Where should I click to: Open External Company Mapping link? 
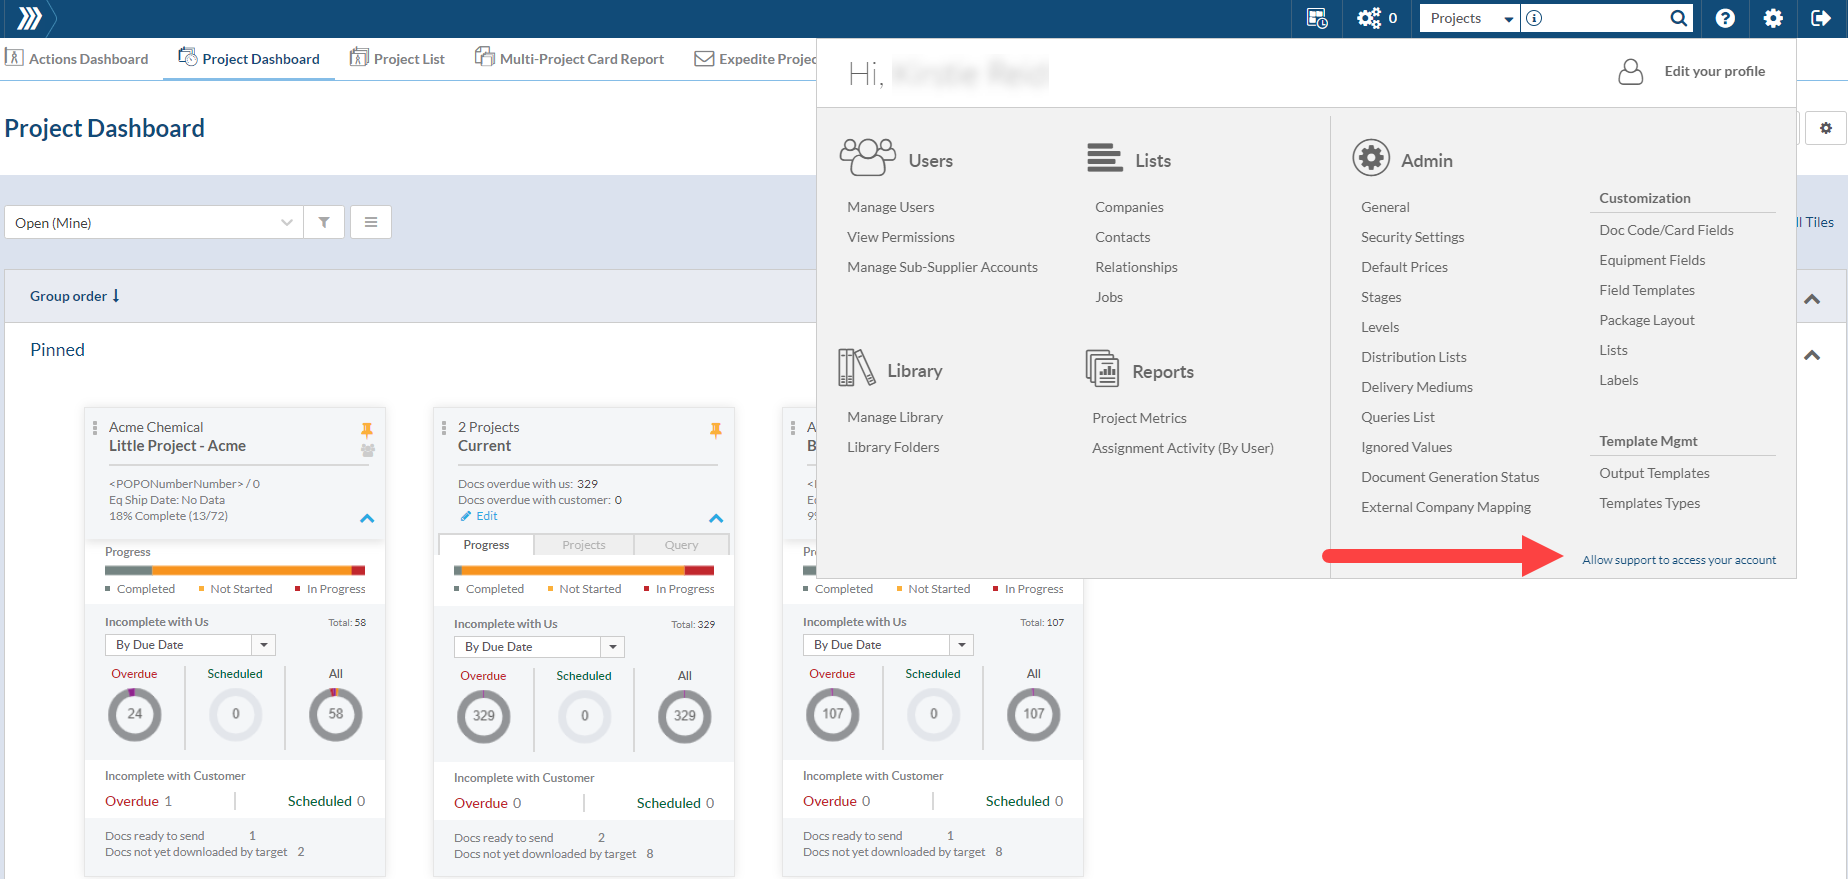pos(1445,507)
